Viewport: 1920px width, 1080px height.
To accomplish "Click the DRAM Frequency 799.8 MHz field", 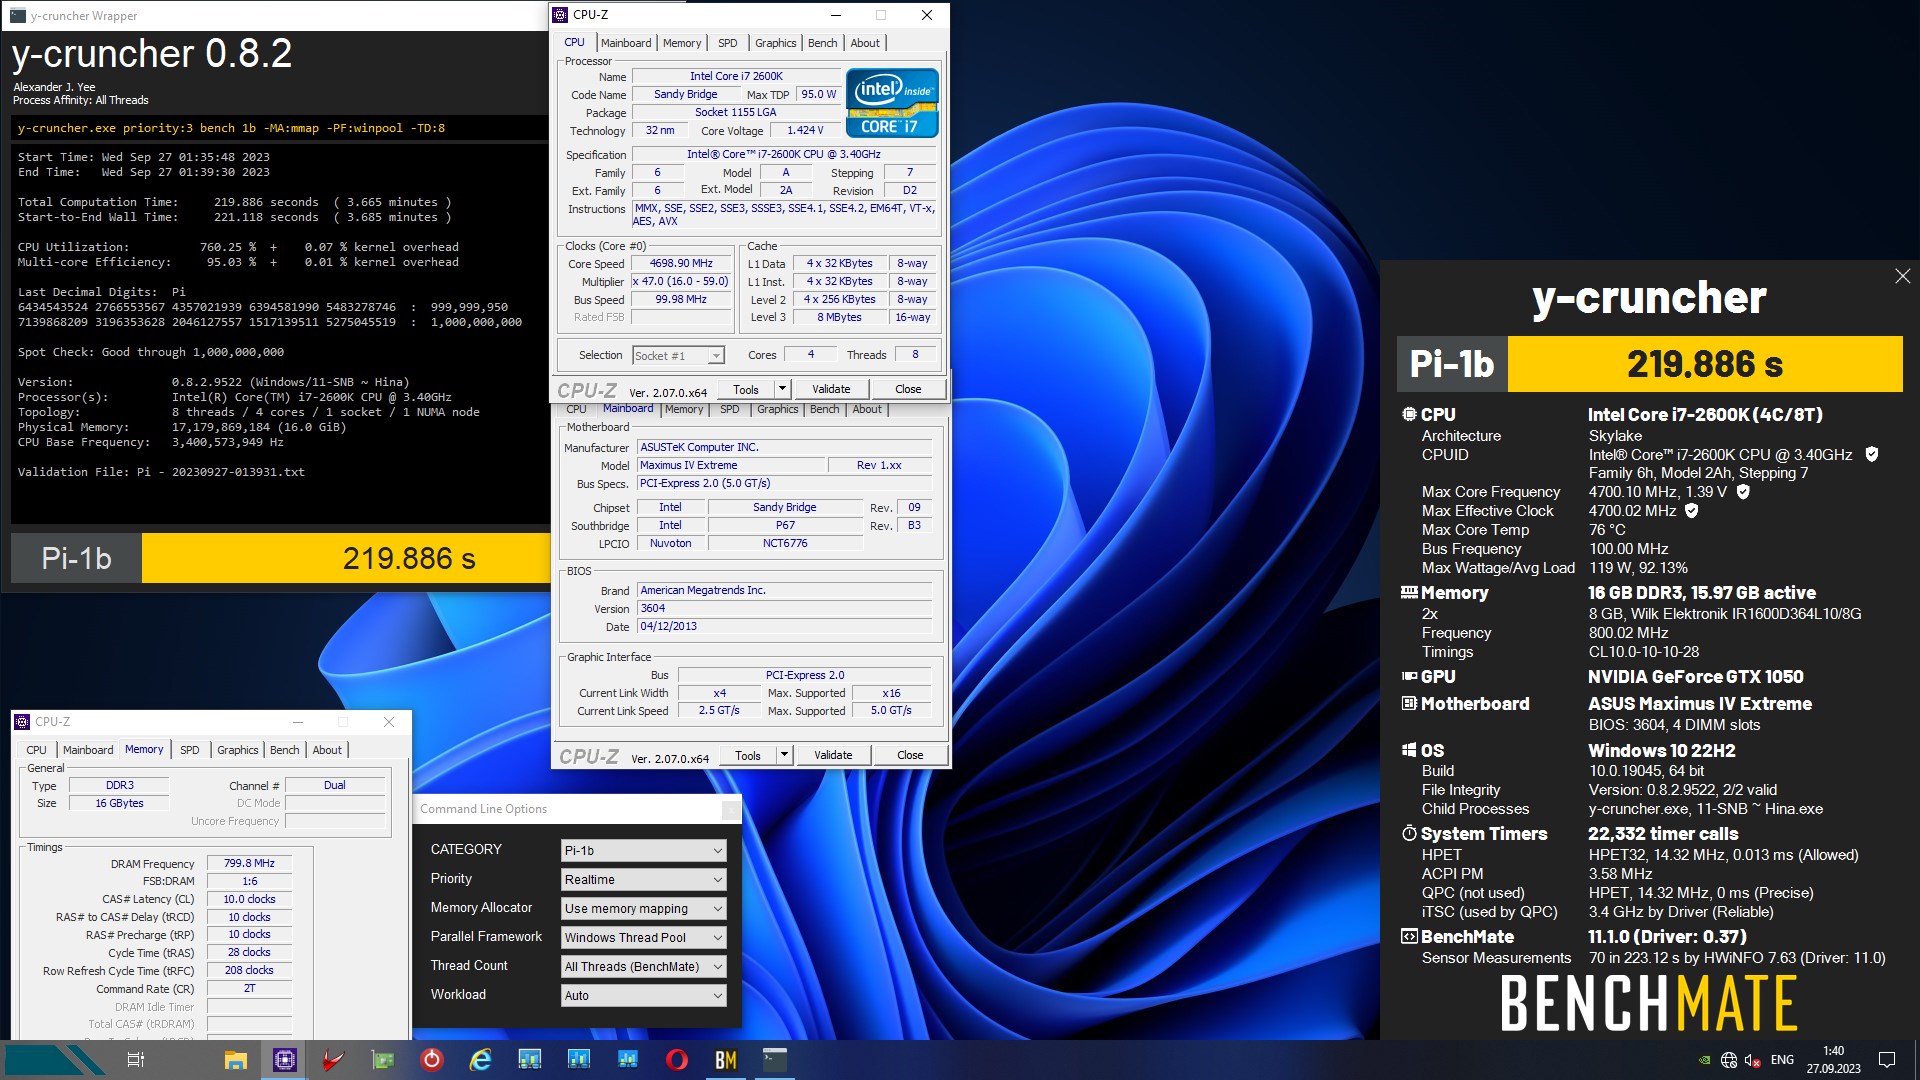I will click(x=249, y=863).
